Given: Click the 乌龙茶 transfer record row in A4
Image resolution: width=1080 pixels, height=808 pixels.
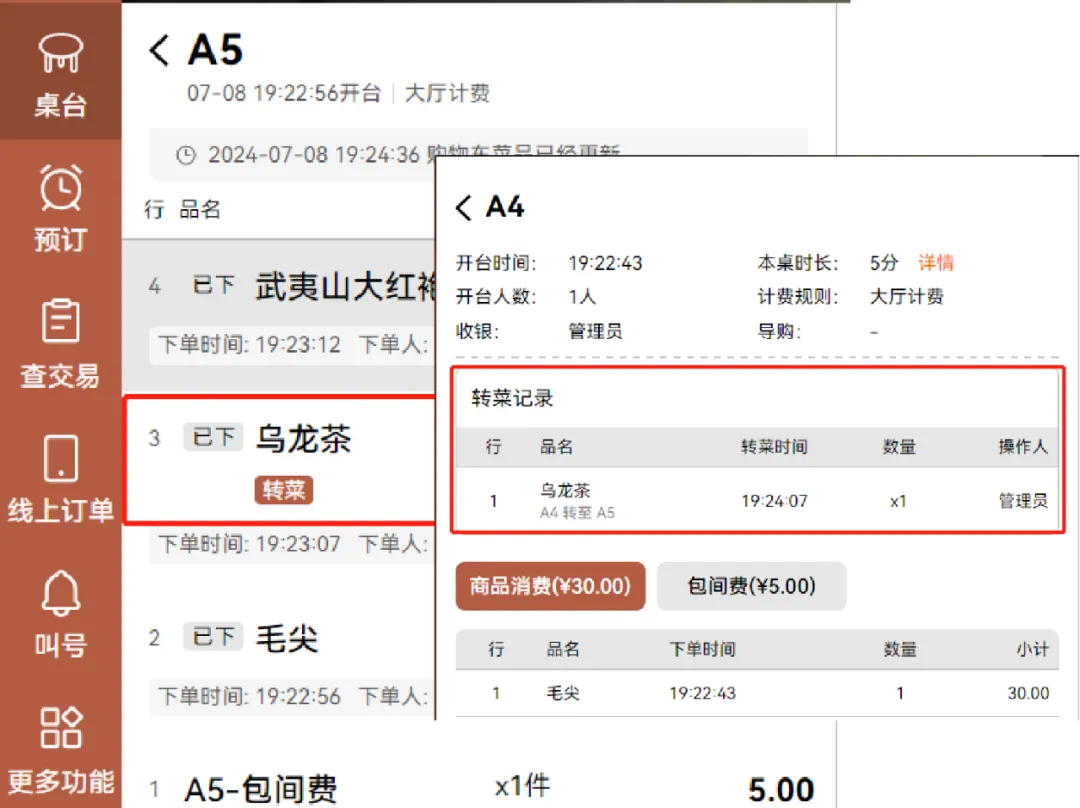Looking at the screenshot, I should coord(756,500).
